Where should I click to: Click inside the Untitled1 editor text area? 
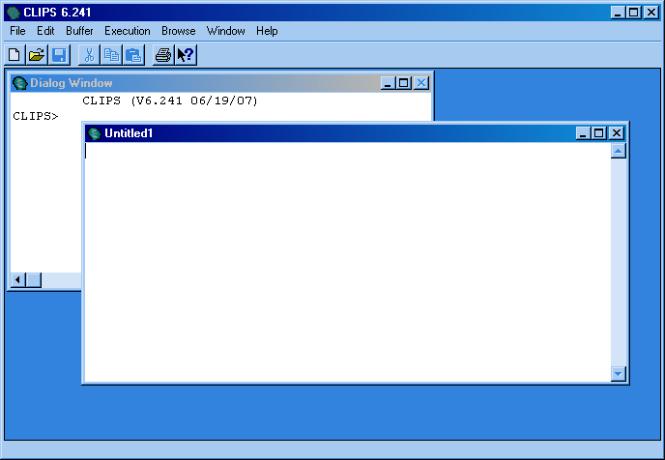[x=348, y=262]
